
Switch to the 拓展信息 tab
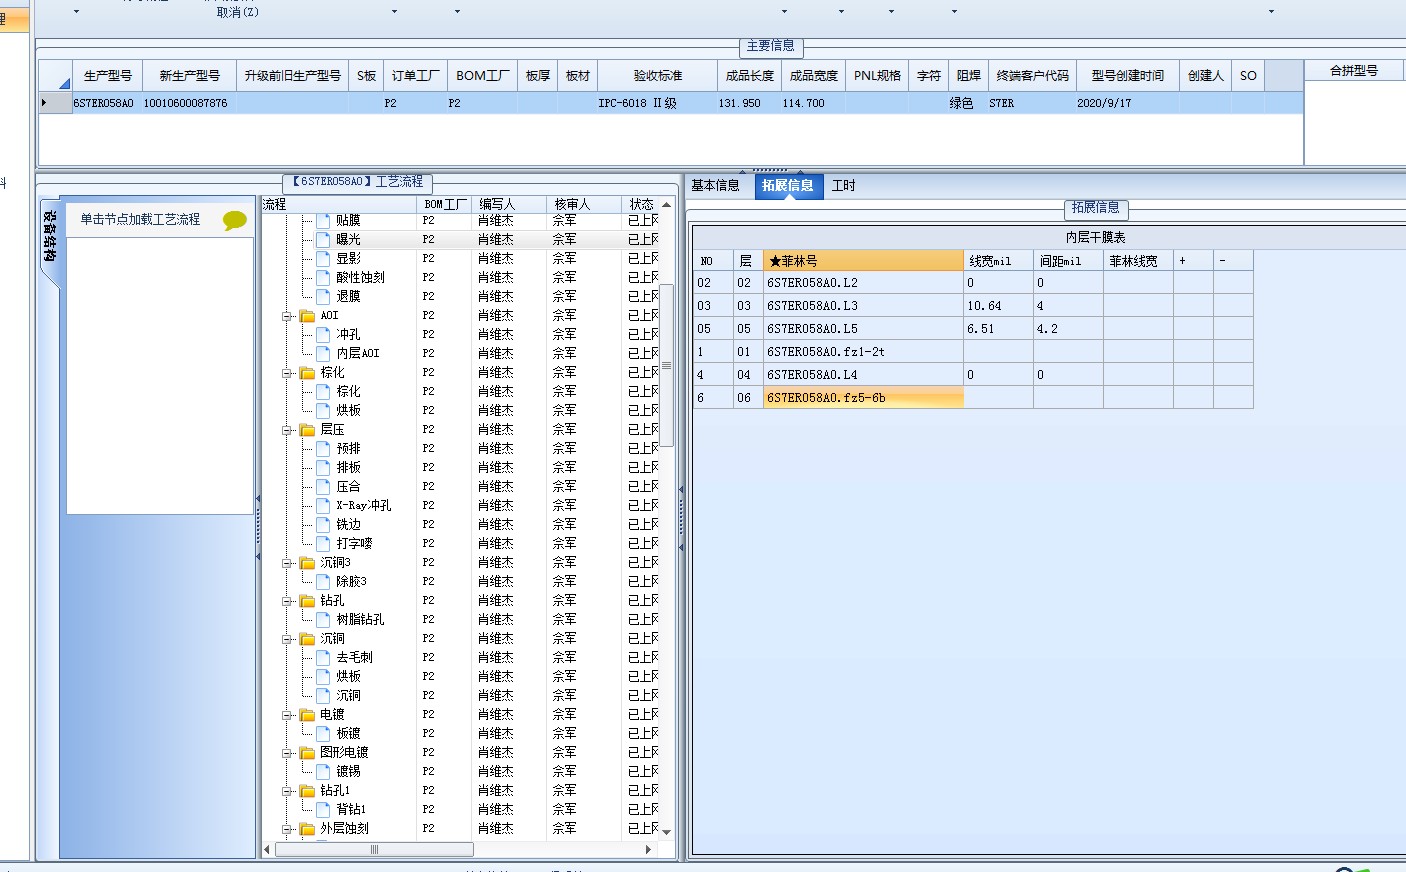click(x=788, y=186)
